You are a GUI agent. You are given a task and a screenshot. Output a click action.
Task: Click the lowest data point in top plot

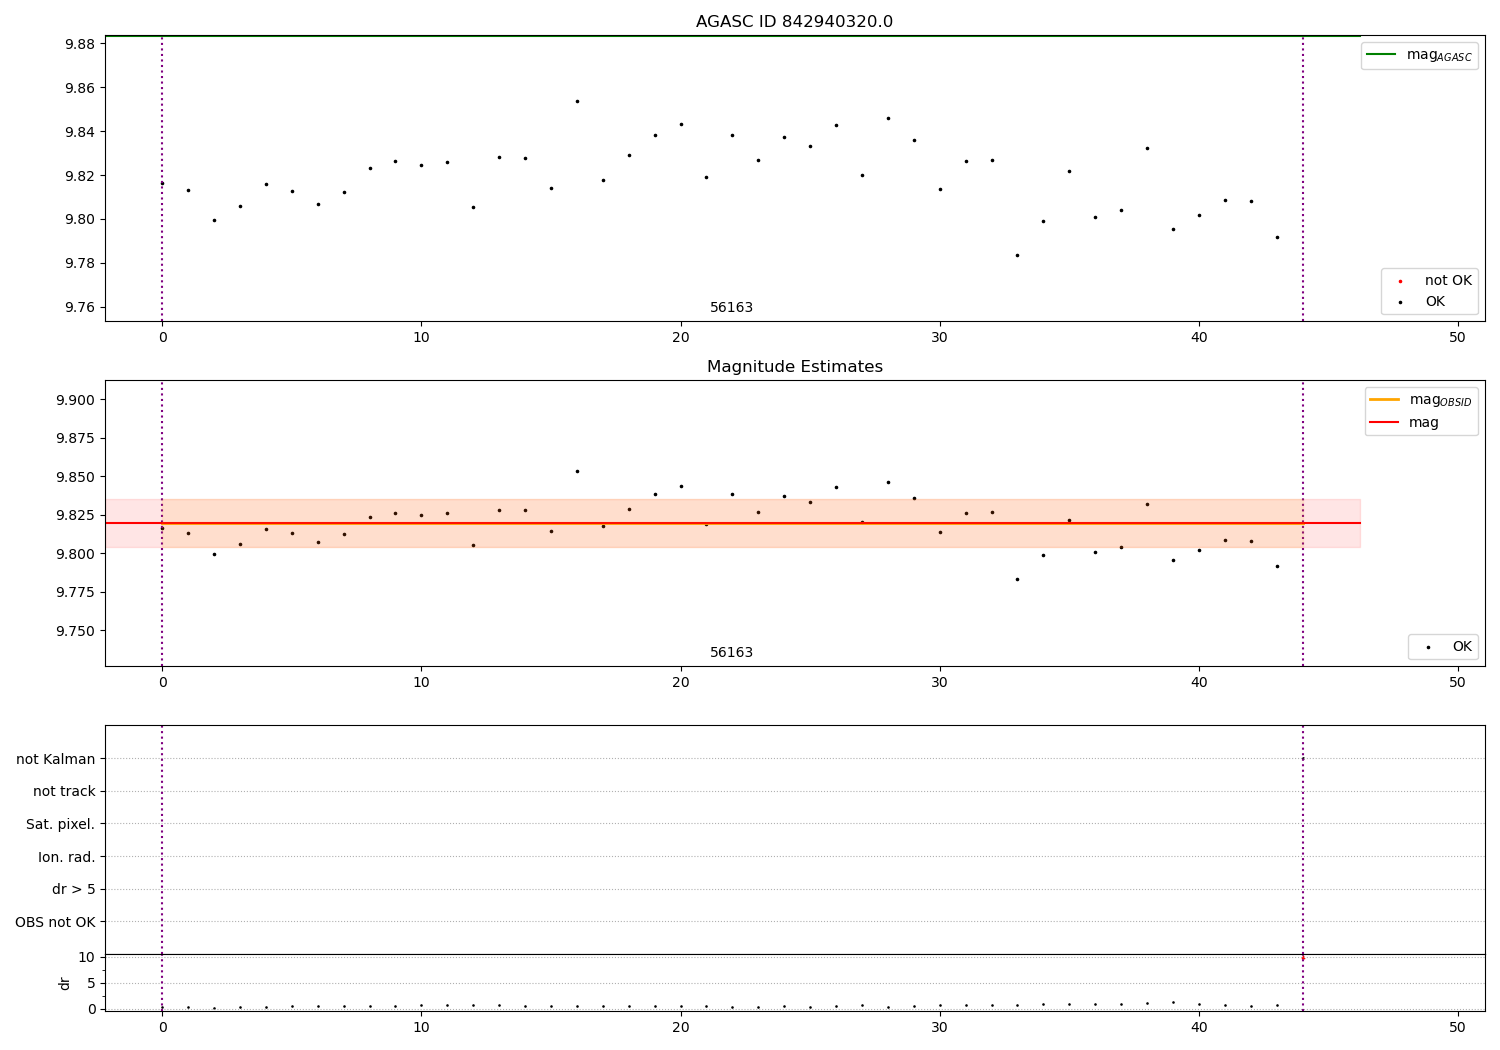coord(1017,255)
